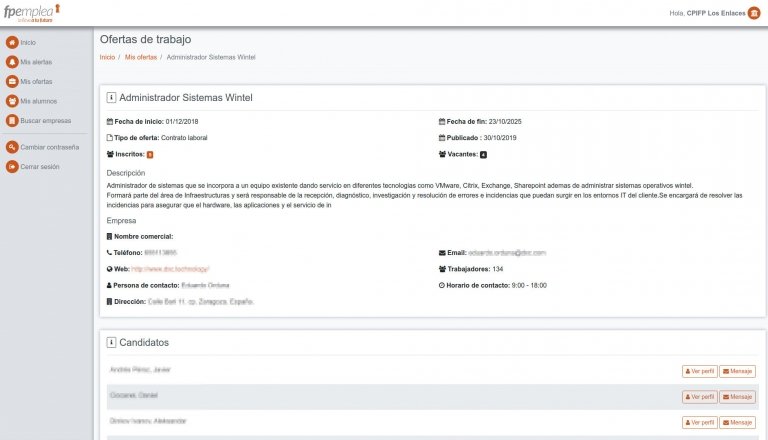Click the Buscar empresas icon
The height and width of the screenshot is (440, 768).
point(12,120)
